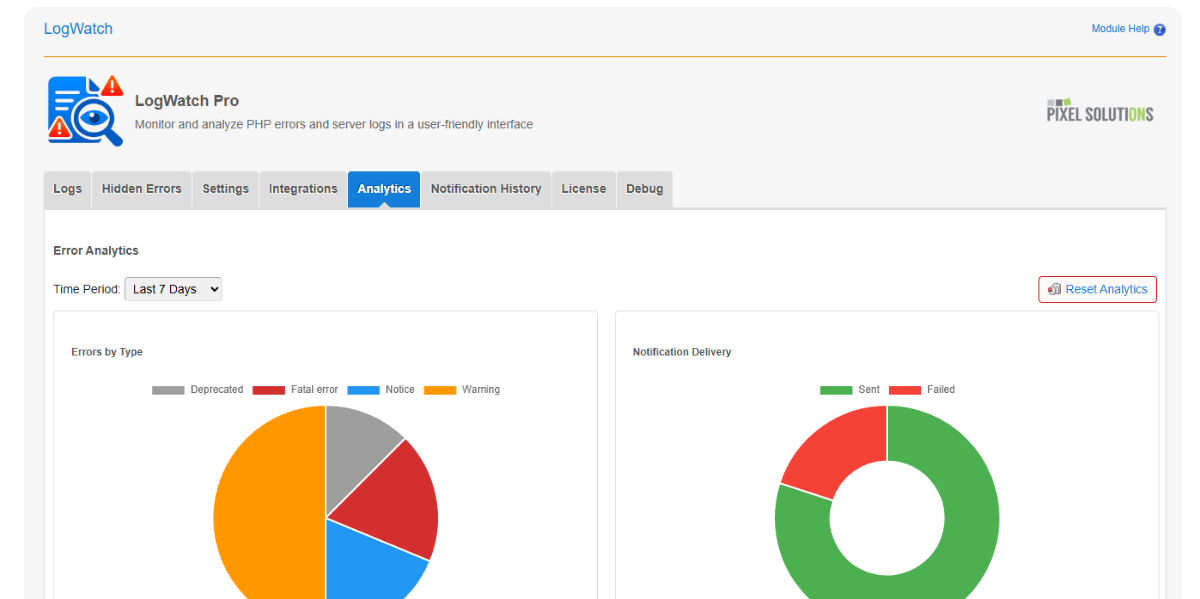1200x599 pixels.
Task: Click the Module Help question mark icon
Action: coord(1160,30)
